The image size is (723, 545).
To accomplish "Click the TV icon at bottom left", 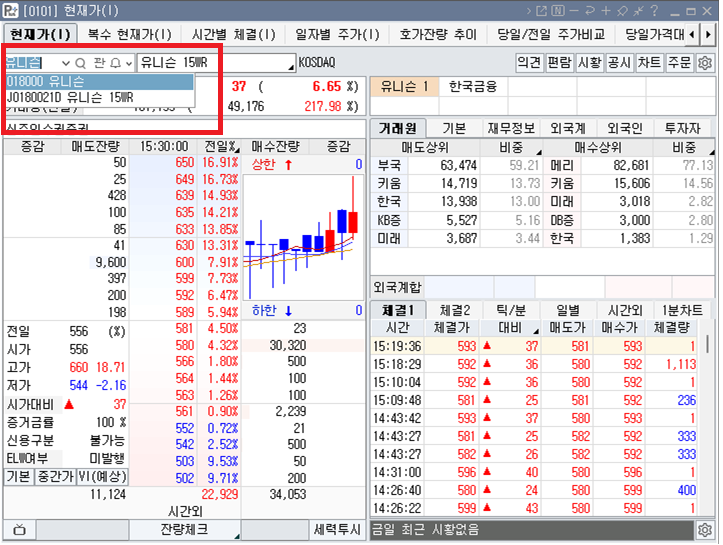I will pyautogui.click(x=19, y=530).
